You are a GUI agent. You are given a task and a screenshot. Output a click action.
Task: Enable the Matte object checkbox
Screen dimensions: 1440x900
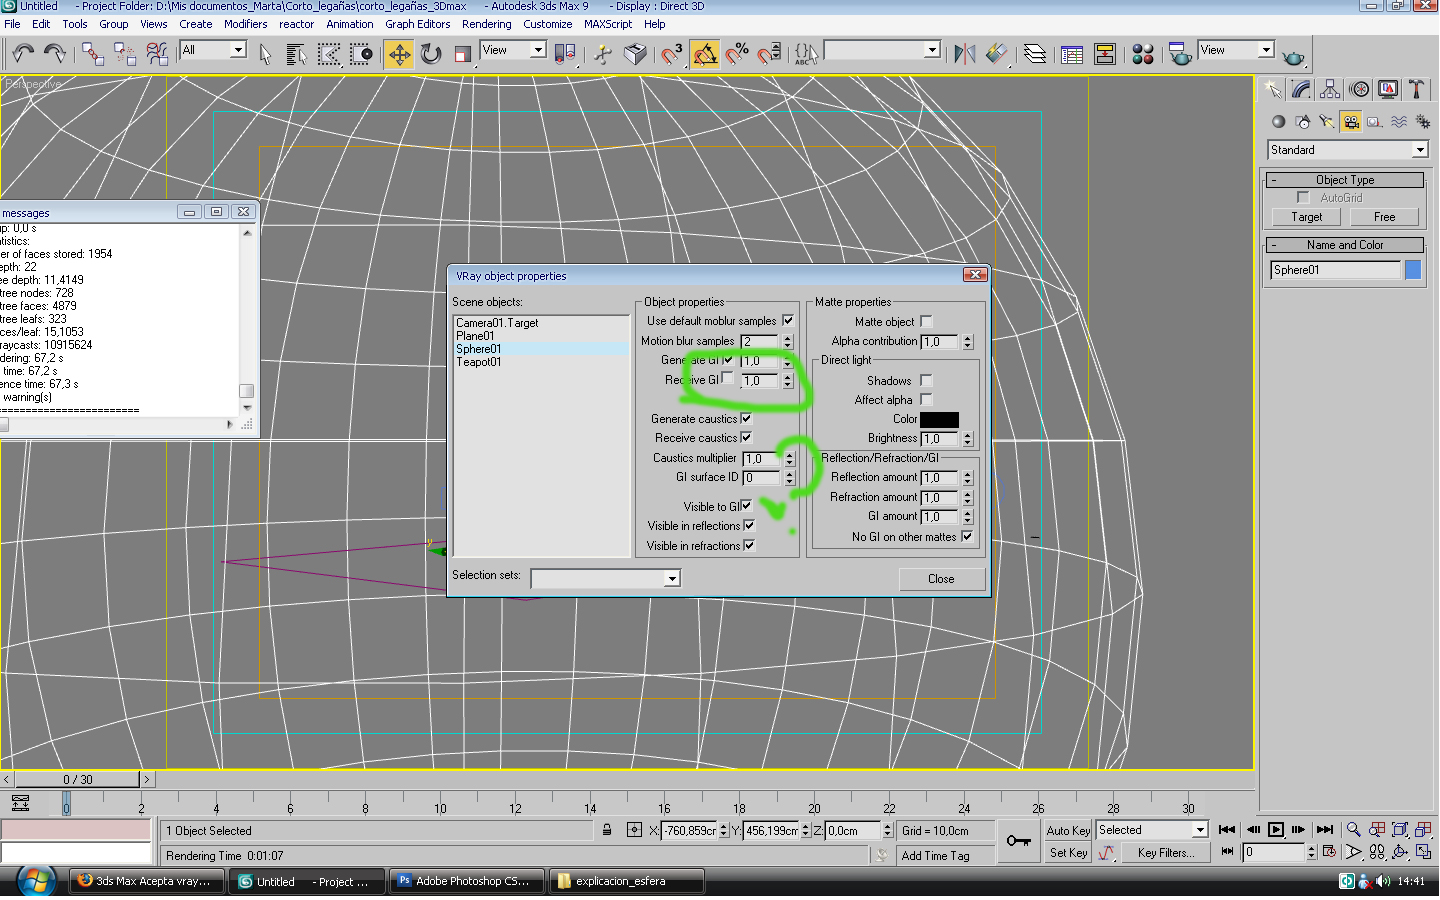coord(926,322)
